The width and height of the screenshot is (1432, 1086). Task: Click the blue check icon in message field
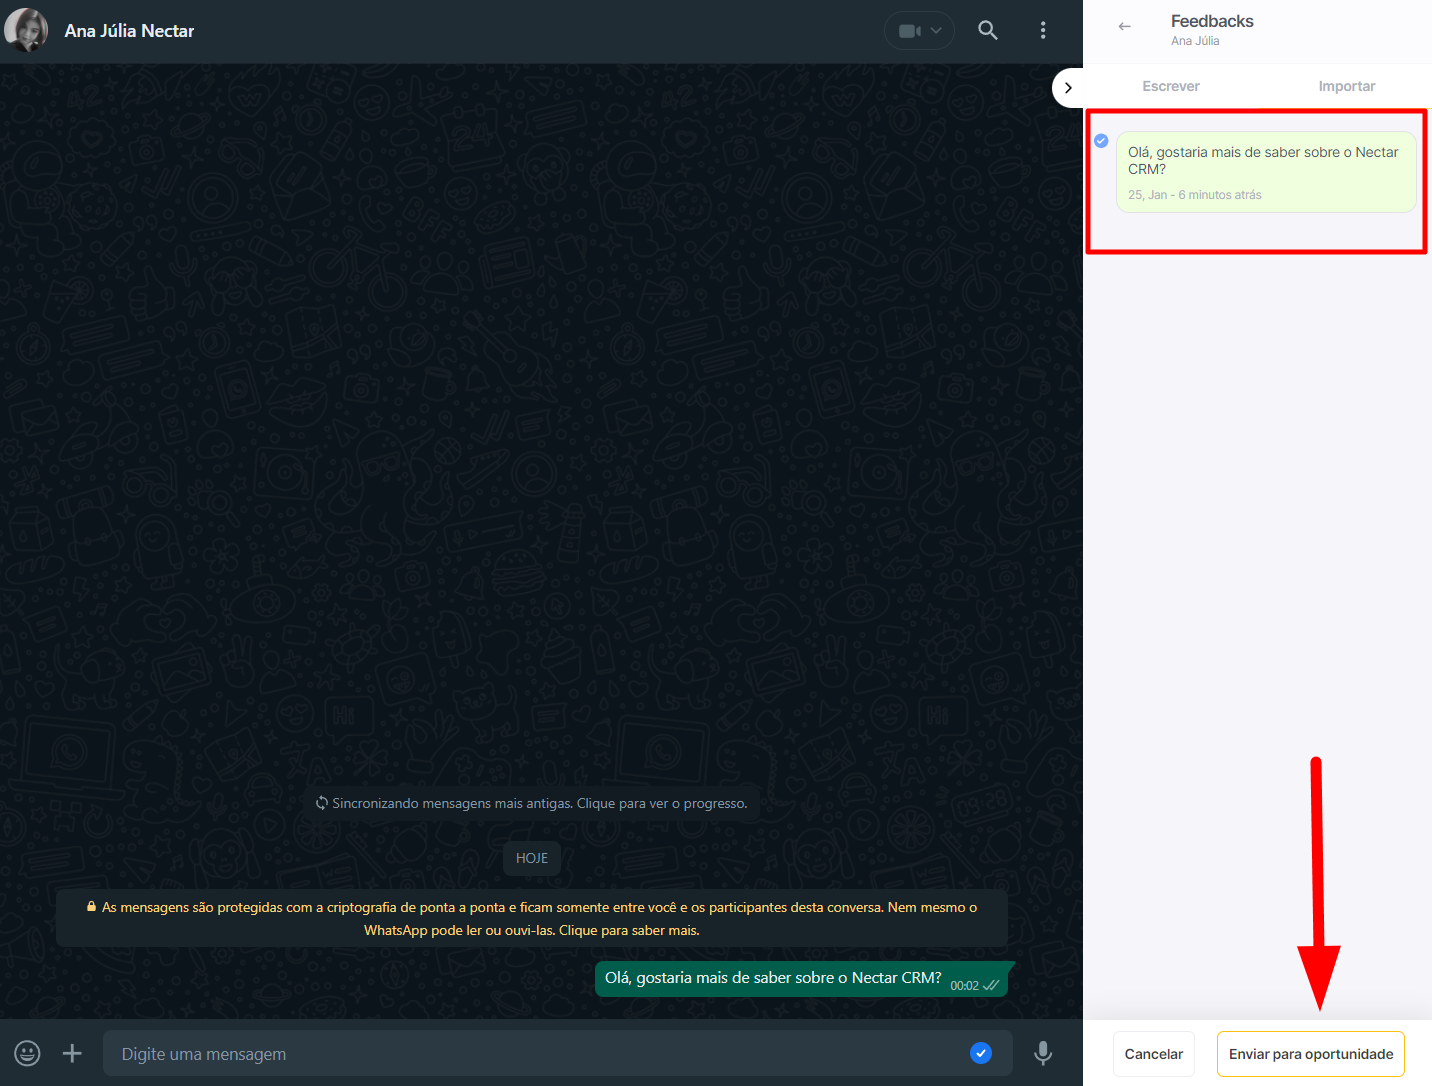(x=981, y=1053)
